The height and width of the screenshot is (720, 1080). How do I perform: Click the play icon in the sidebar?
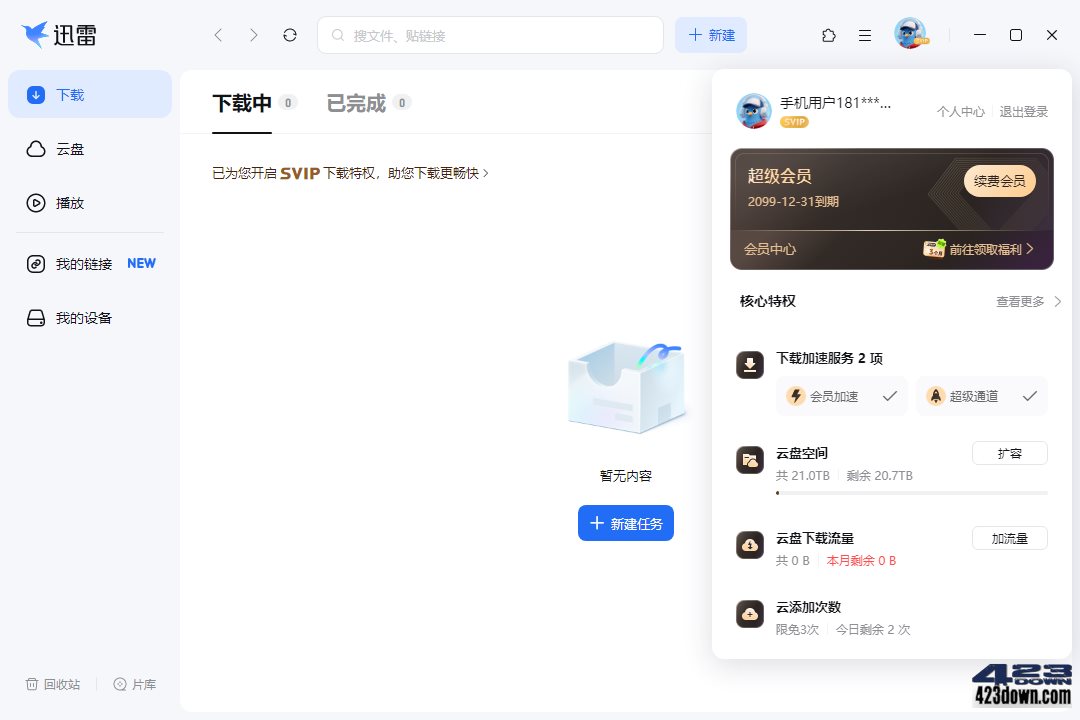36,203
